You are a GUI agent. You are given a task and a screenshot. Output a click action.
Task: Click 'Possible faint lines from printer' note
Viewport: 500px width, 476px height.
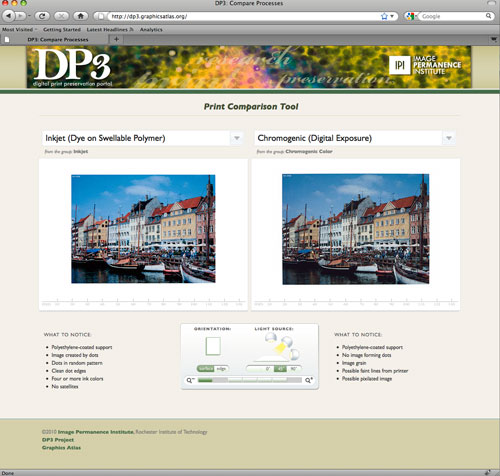click(x=375, y=371)
